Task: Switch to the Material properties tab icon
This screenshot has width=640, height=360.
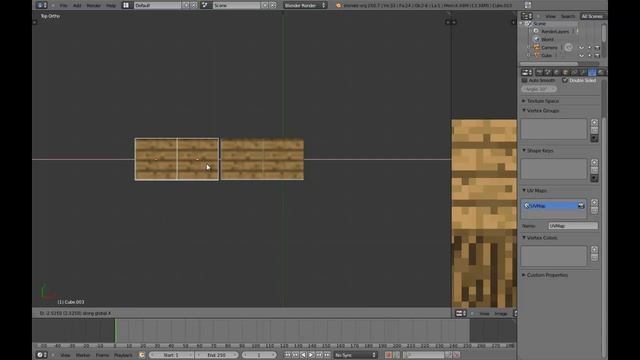Action: tap(600, 72)
